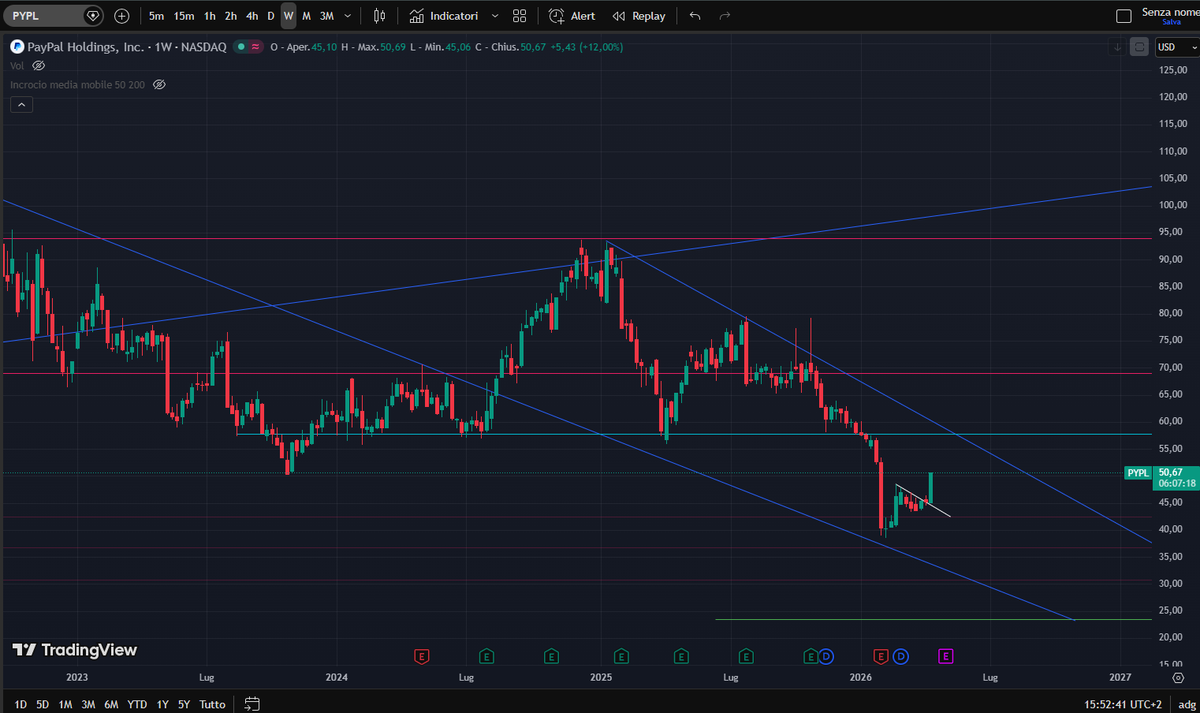Click the +5,43 (+12,00%) change value
This screenshot has width=1200, height=713.
(x=586, y=46)
